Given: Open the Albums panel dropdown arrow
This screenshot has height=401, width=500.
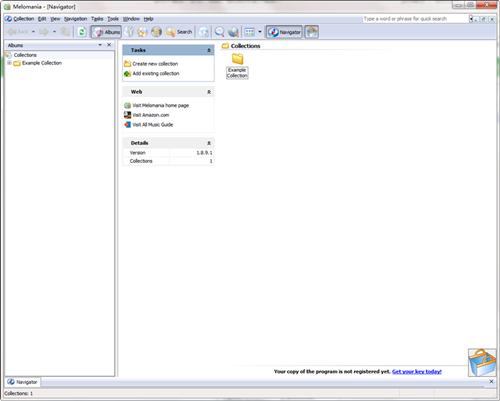Looking at the screenshot, I should 100,45.
